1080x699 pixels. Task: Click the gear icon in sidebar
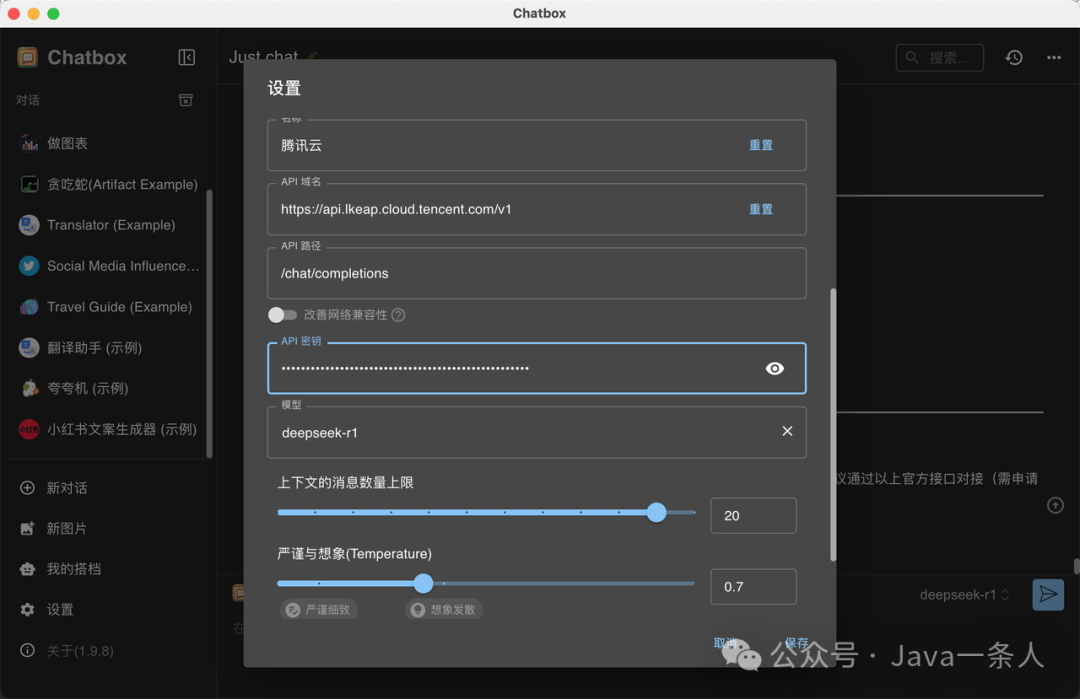point(28,609)
